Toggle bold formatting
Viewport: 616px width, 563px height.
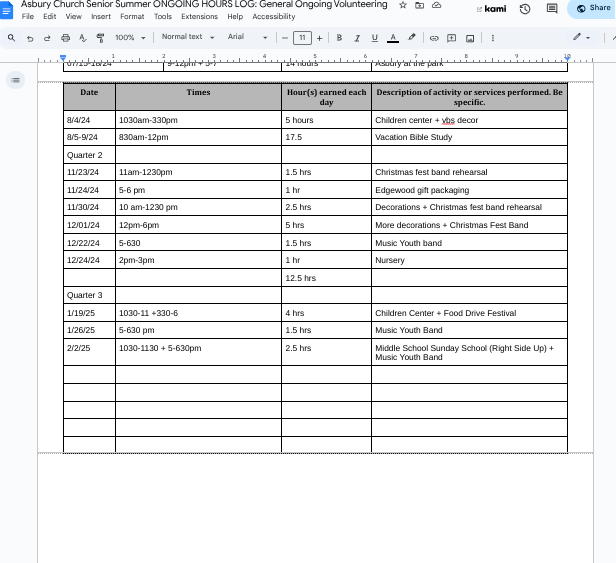[339, 38]
